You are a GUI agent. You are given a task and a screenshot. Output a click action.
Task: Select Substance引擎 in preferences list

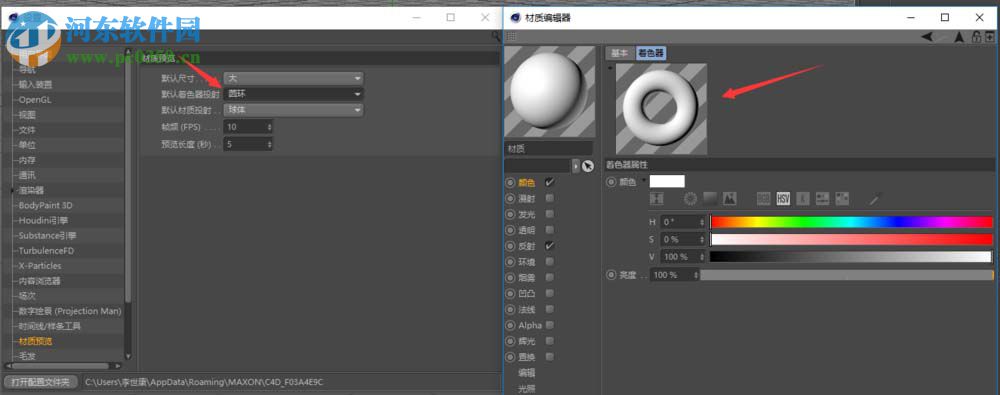point(47,235)
